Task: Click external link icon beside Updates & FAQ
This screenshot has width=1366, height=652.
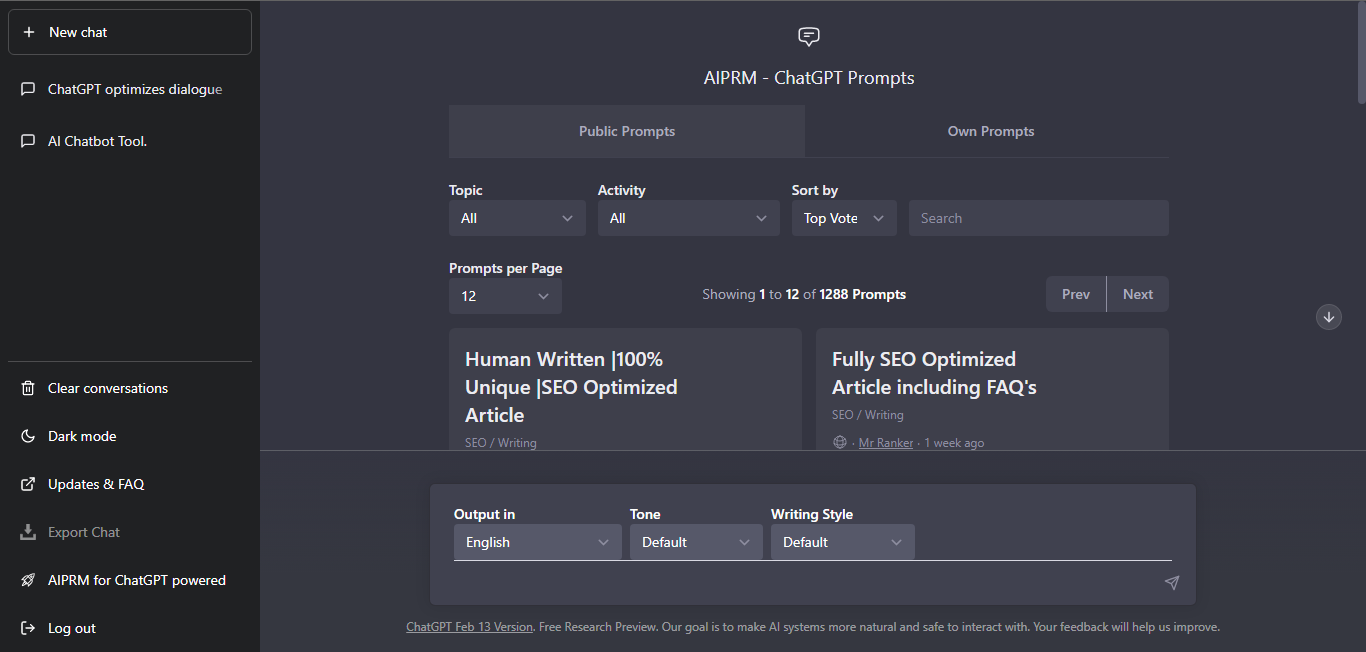Action: tap(28, 484)
